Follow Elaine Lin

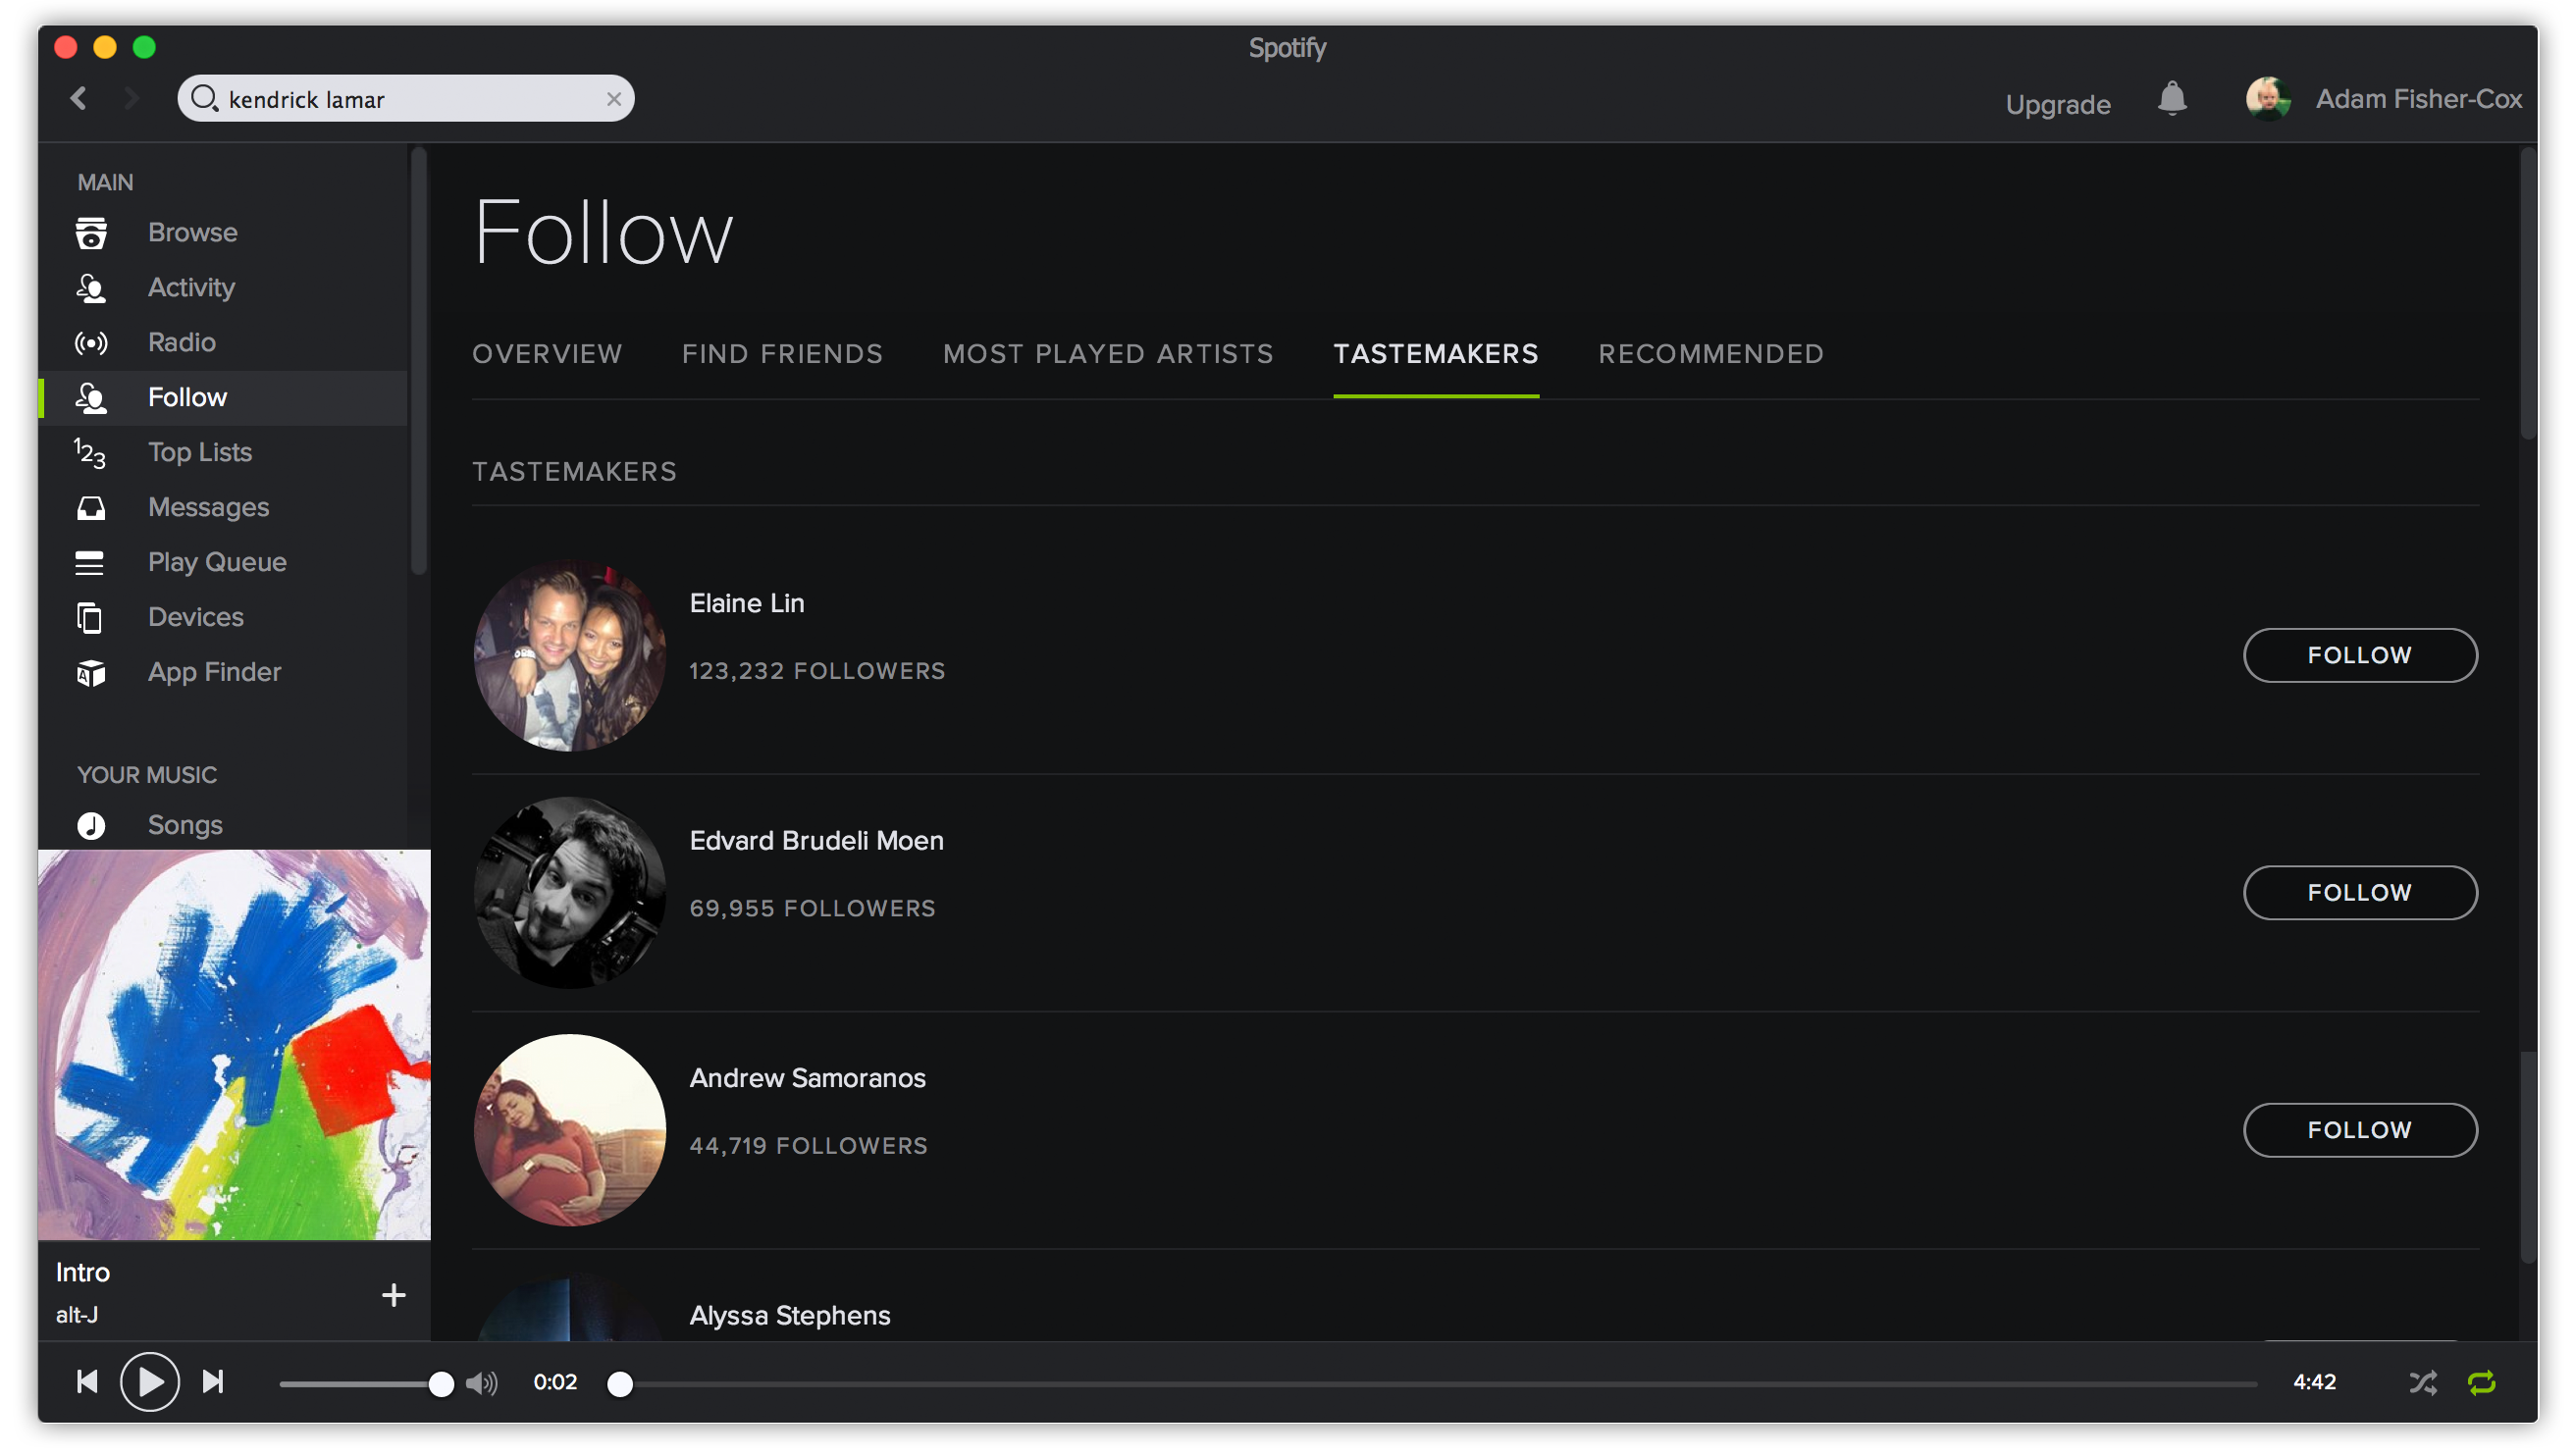tap(2360, 655)
